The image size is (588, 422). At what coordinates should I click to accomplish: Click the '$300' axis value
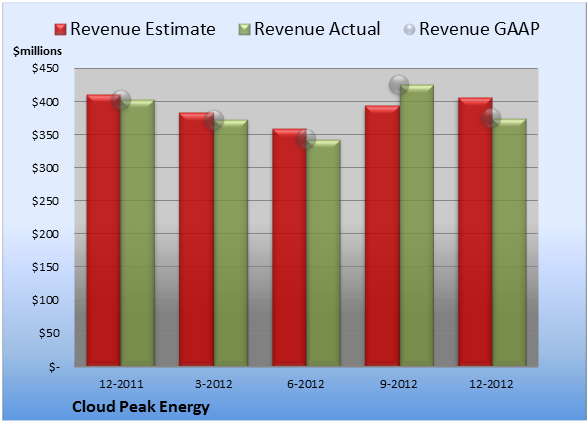pyautogui.click(x=45, y=168)
